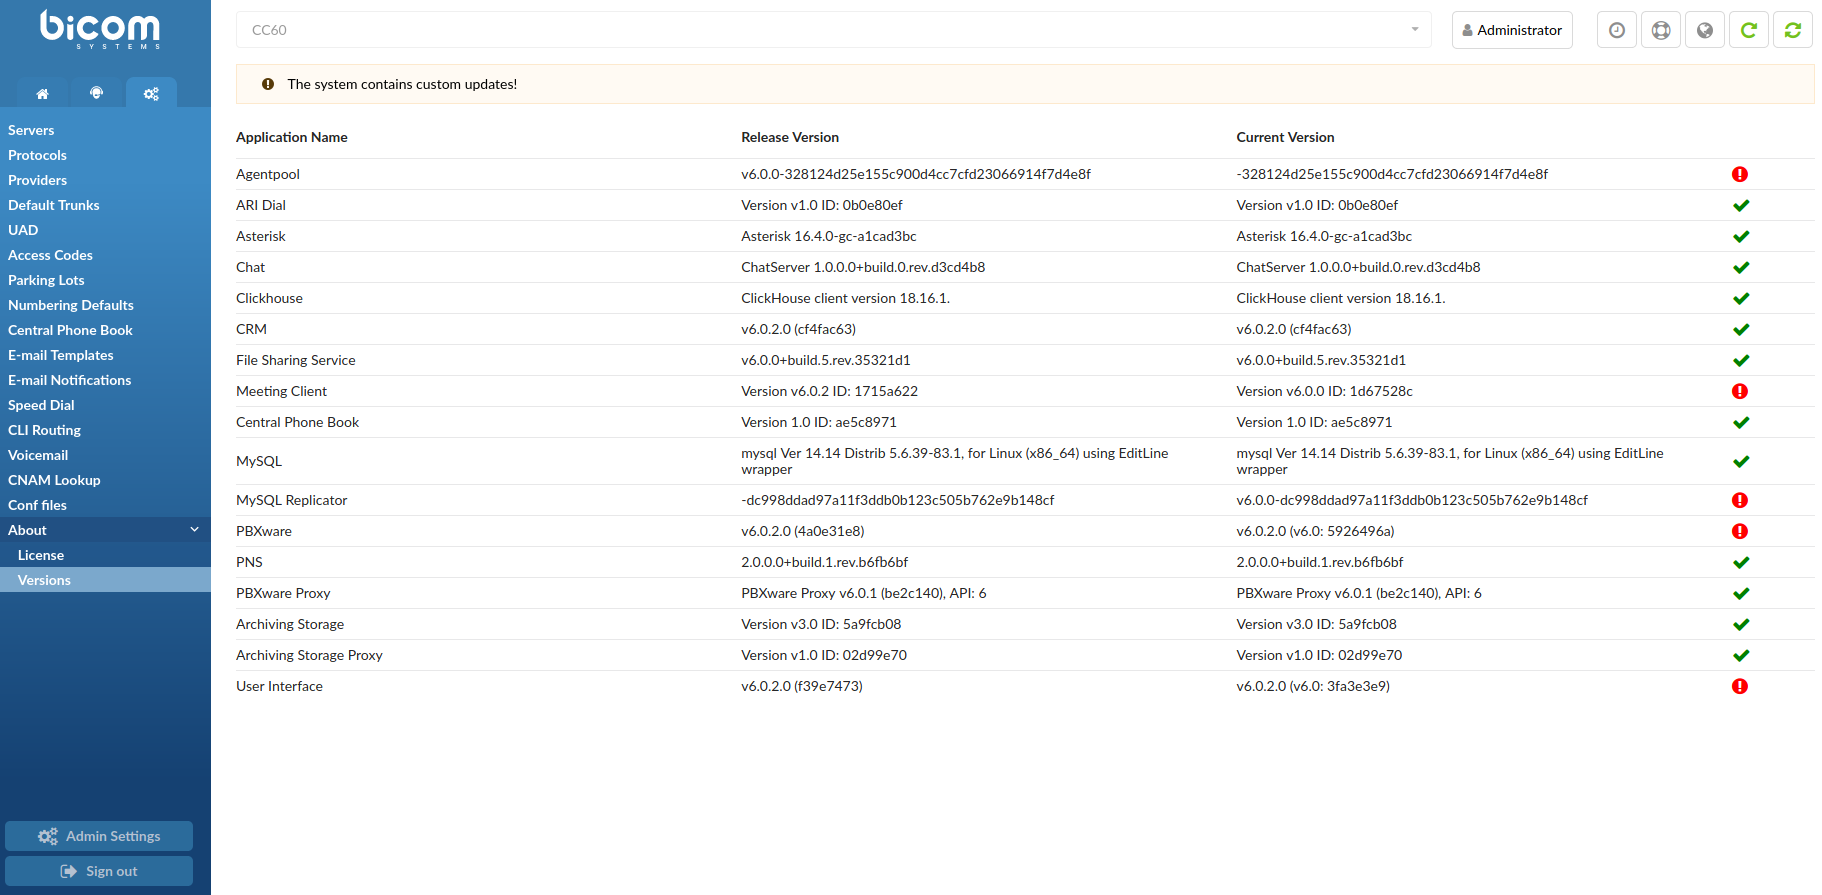Click the red alert icon for Meeting Client
The width and height of the screenshot is (1822, 895).
[x=1740, y=391]
